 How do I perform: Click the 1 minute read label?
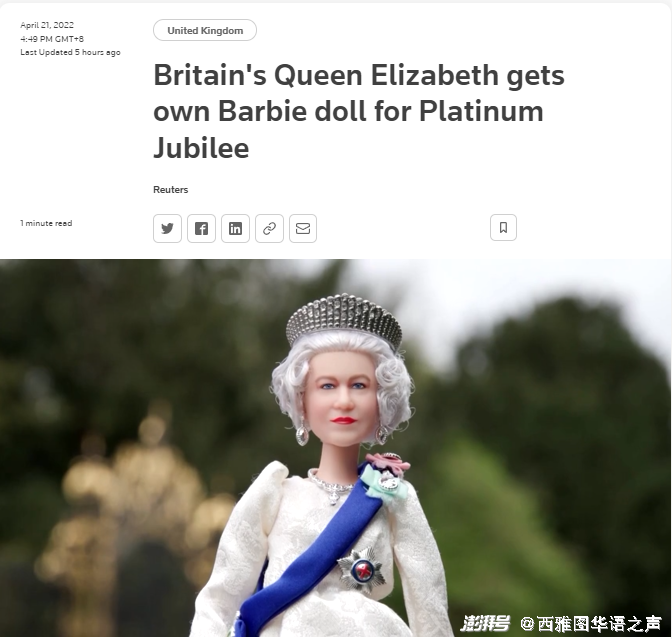point(46,223)
